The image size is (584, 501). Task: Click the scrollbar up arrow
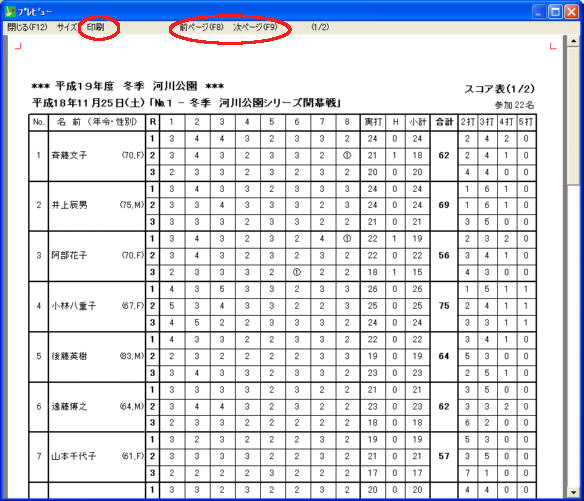(573, 41)
